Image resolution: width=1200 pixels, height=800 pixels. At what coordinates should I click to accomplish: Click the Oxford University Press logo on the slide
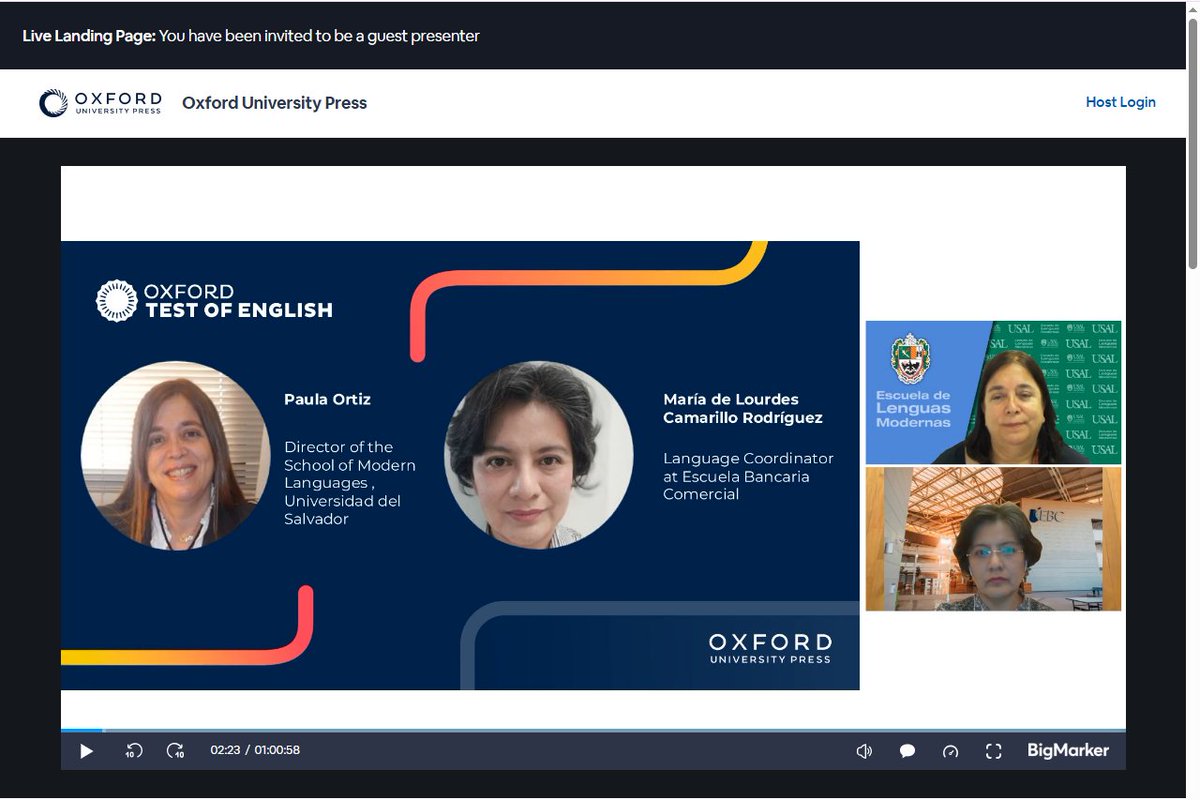click(769, 648)
